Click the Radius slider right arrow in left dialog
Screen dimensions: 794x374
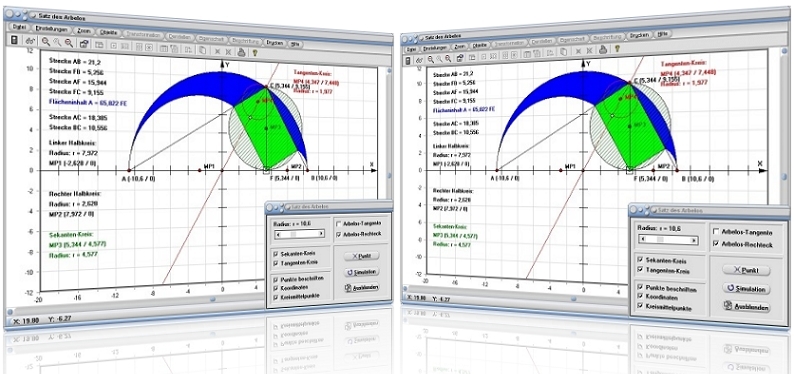click(321, 234)
